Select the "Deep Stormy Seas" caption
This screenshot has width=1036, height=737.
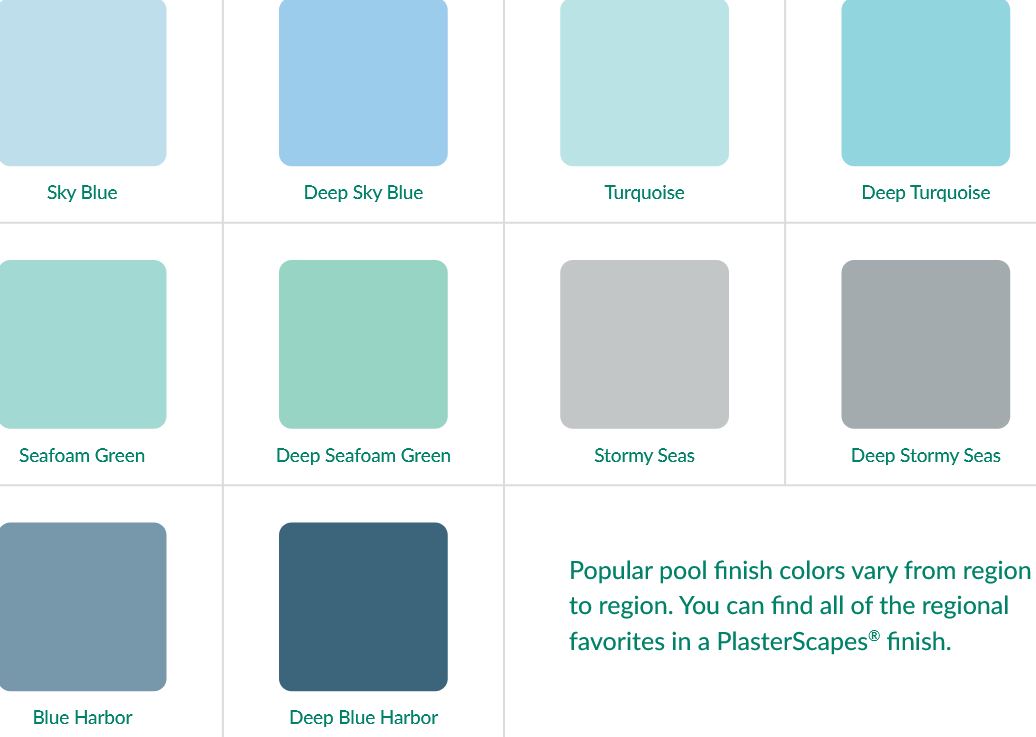[x=925, y=456]
